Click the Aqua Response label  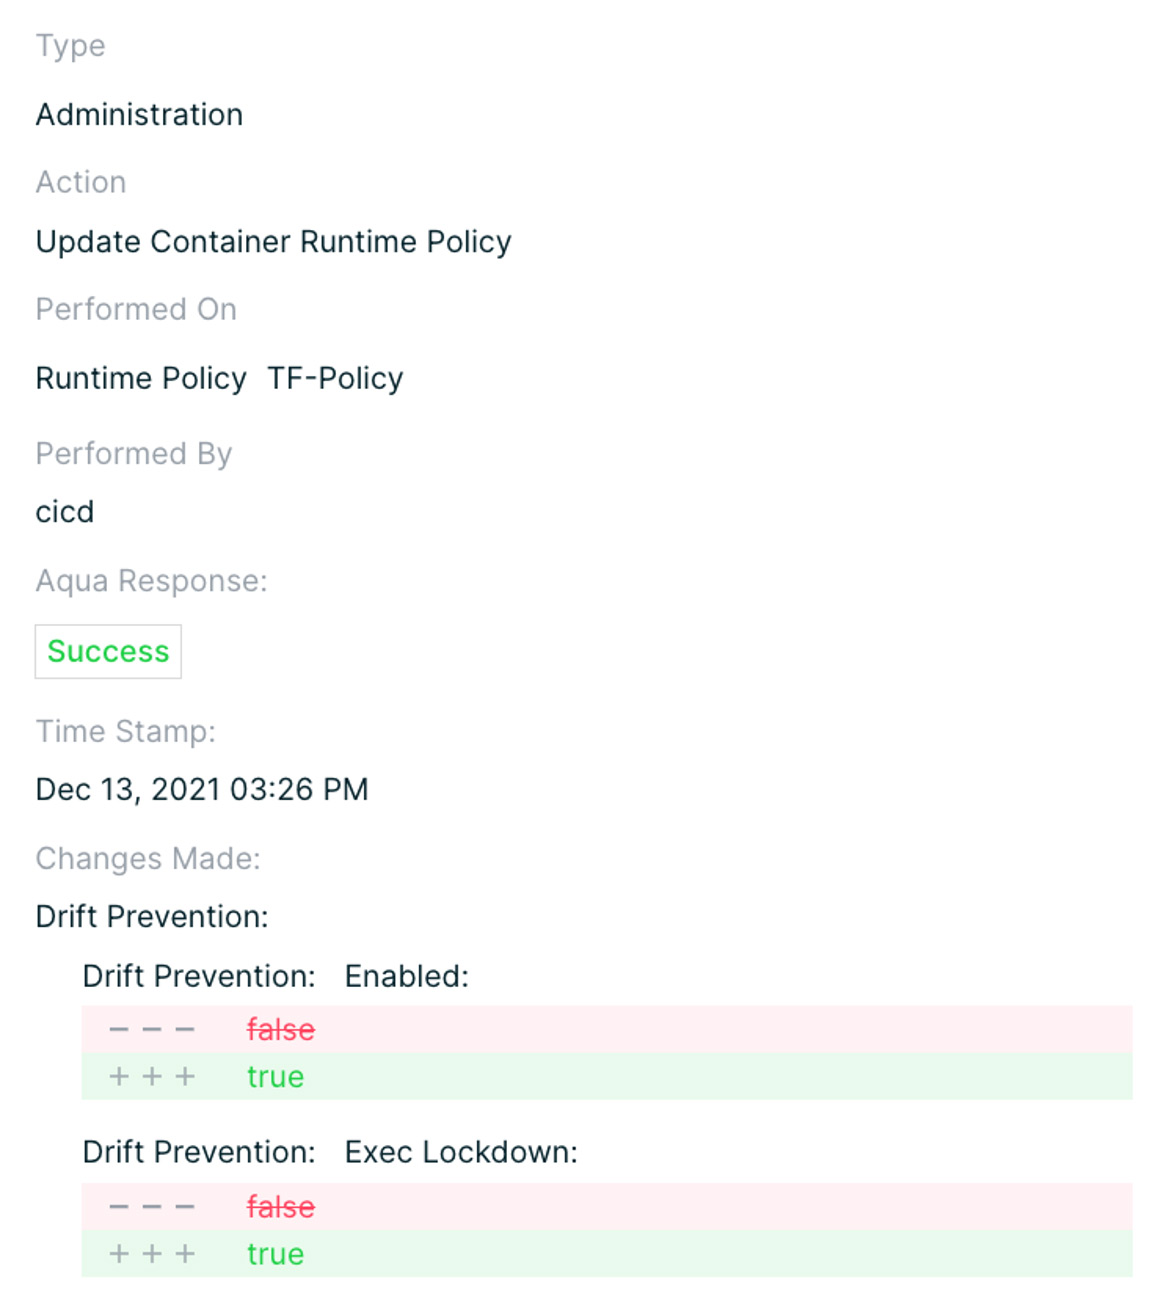152,580
